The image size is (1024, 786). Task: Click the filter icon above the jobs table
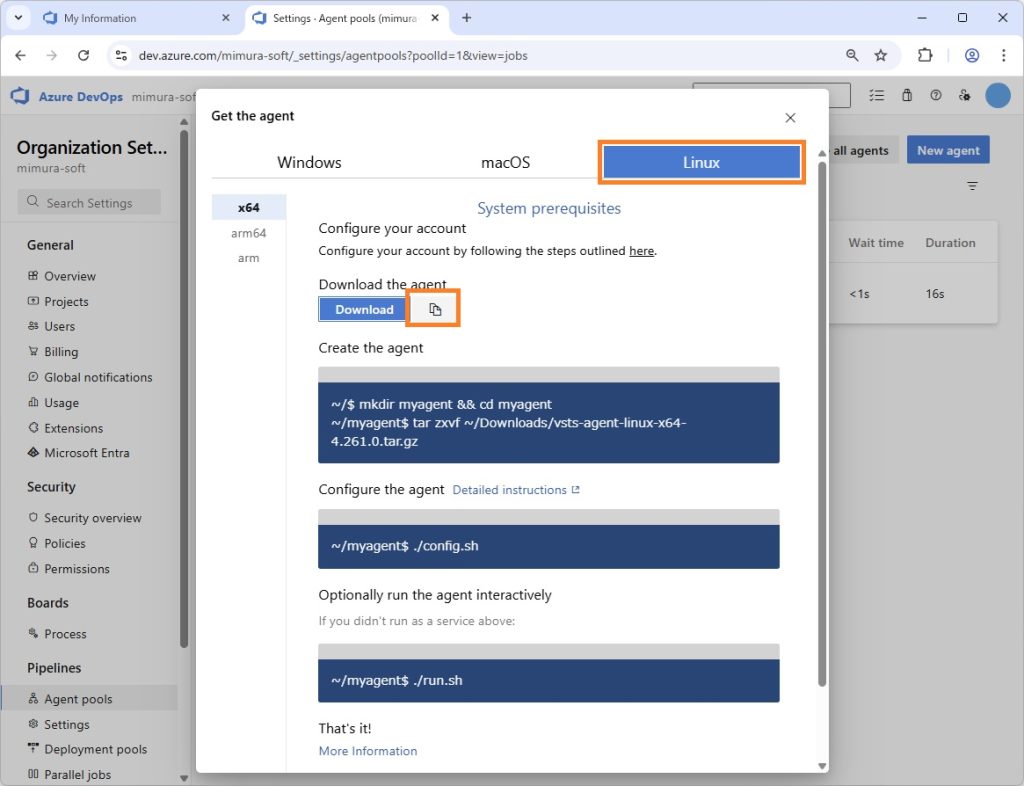(972, 186)
